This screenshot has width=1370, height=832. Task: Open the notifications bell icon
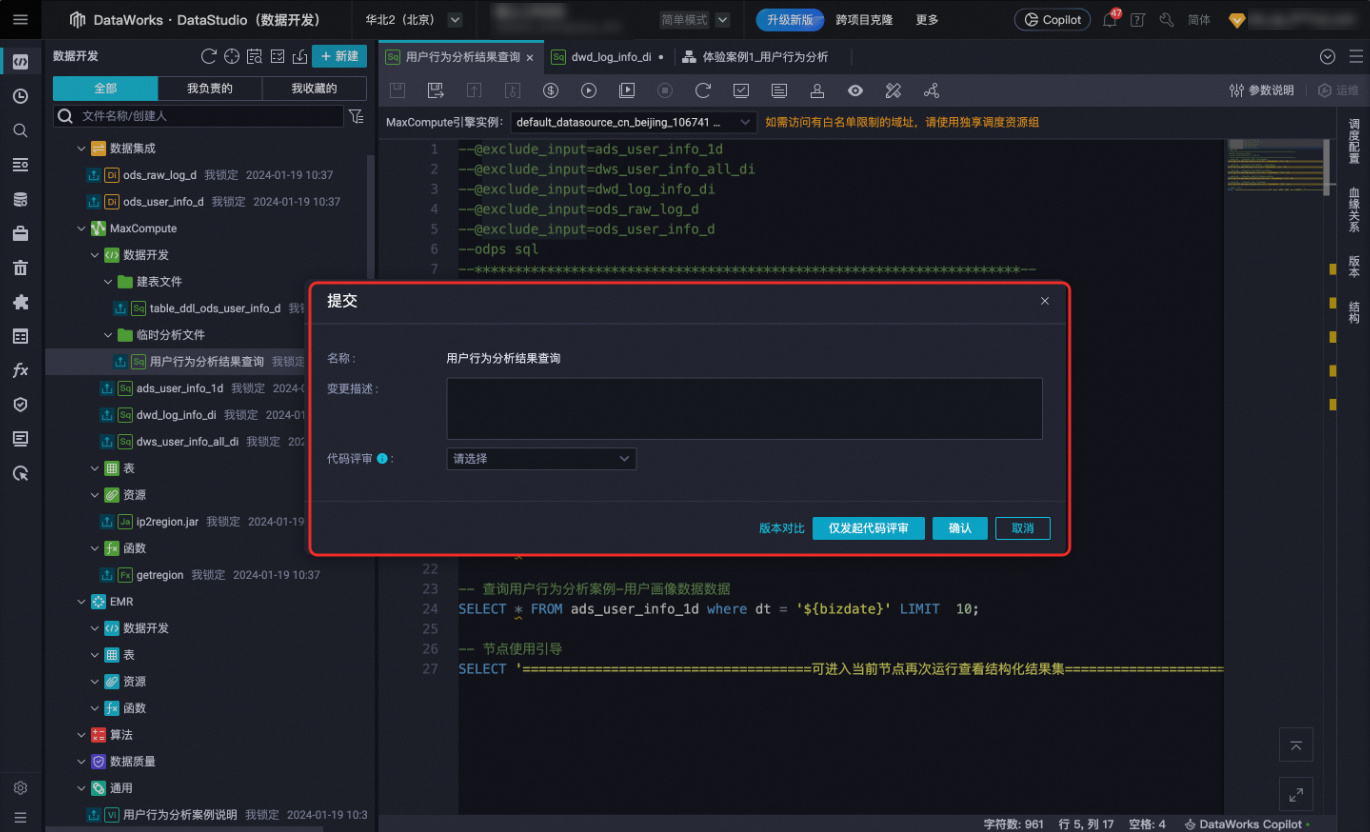click(1109, 20)
